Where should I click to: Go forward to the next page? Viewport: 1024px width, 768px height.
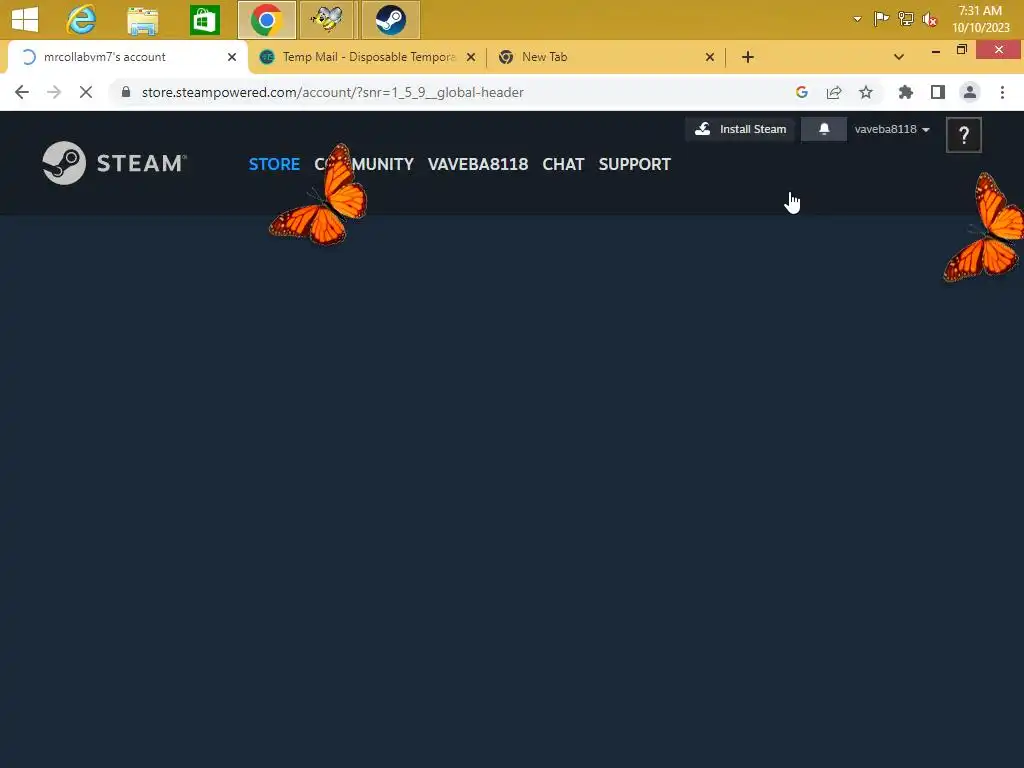(x=54, y=92)
